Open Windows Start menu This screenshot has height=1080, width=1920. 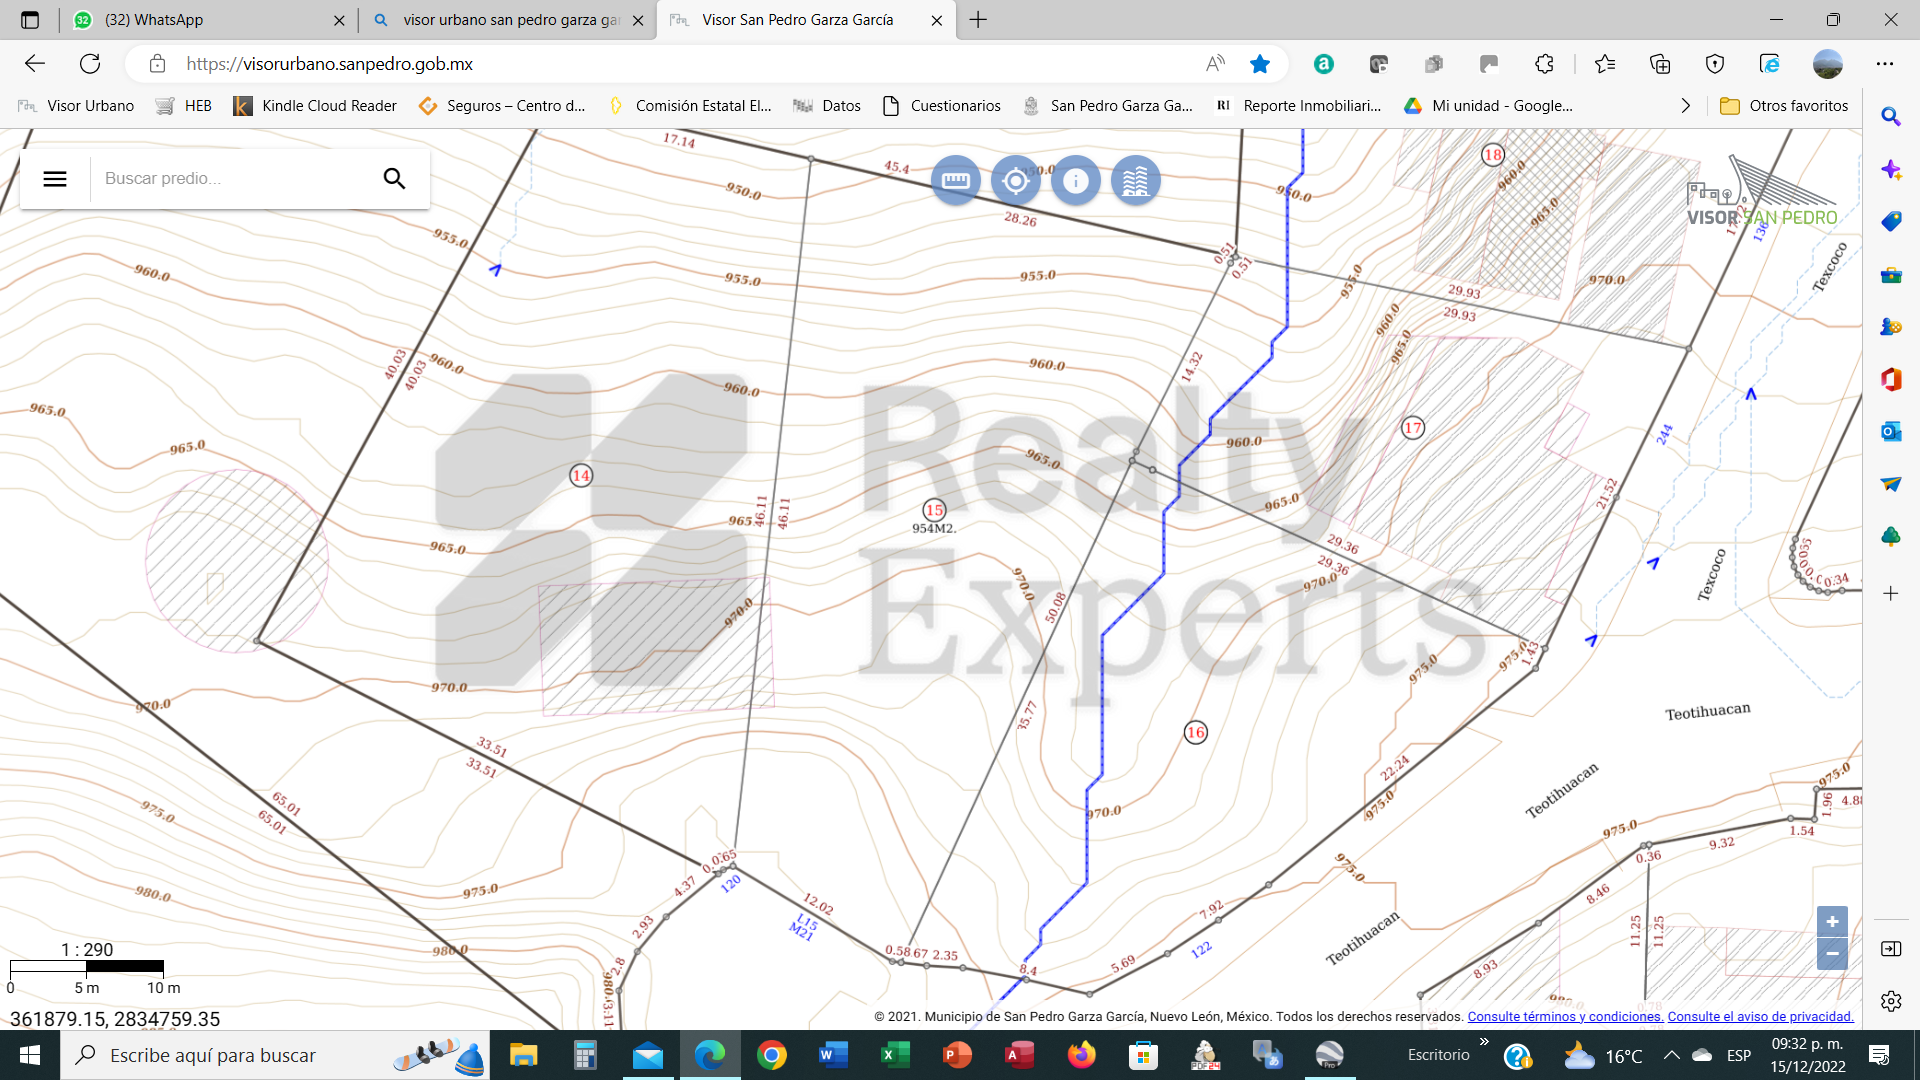coord(30,1055)
